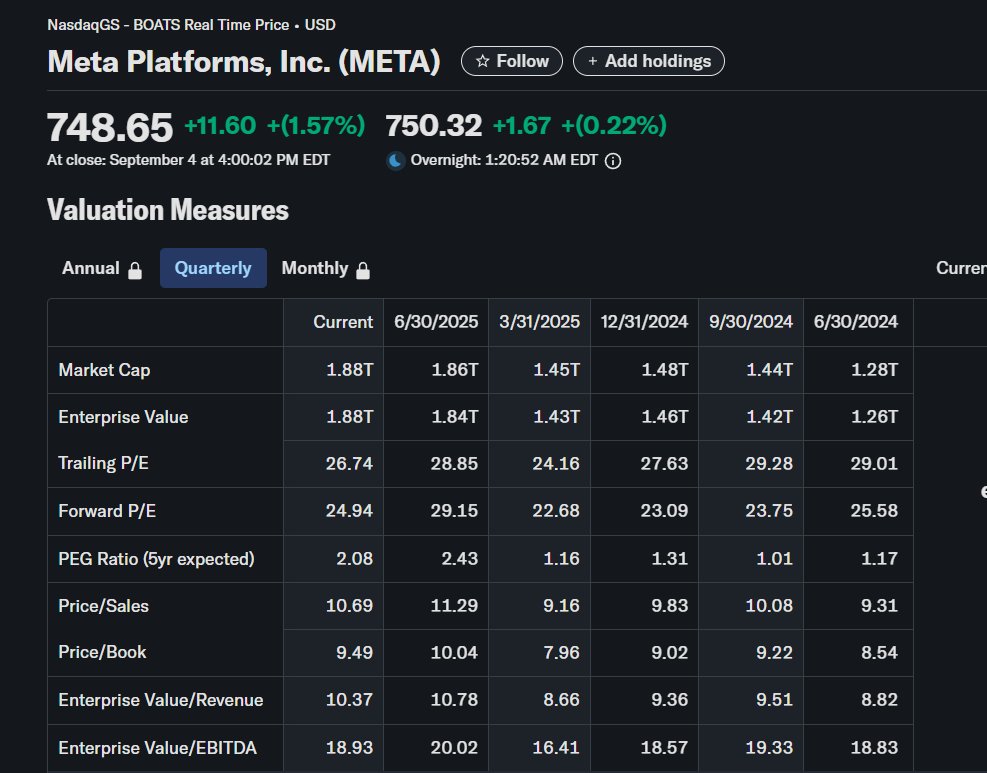Click 6/30/2024 Market Cap value 1.28T
Viewport: 987px width, 773px height.
[x=874, y=370]
